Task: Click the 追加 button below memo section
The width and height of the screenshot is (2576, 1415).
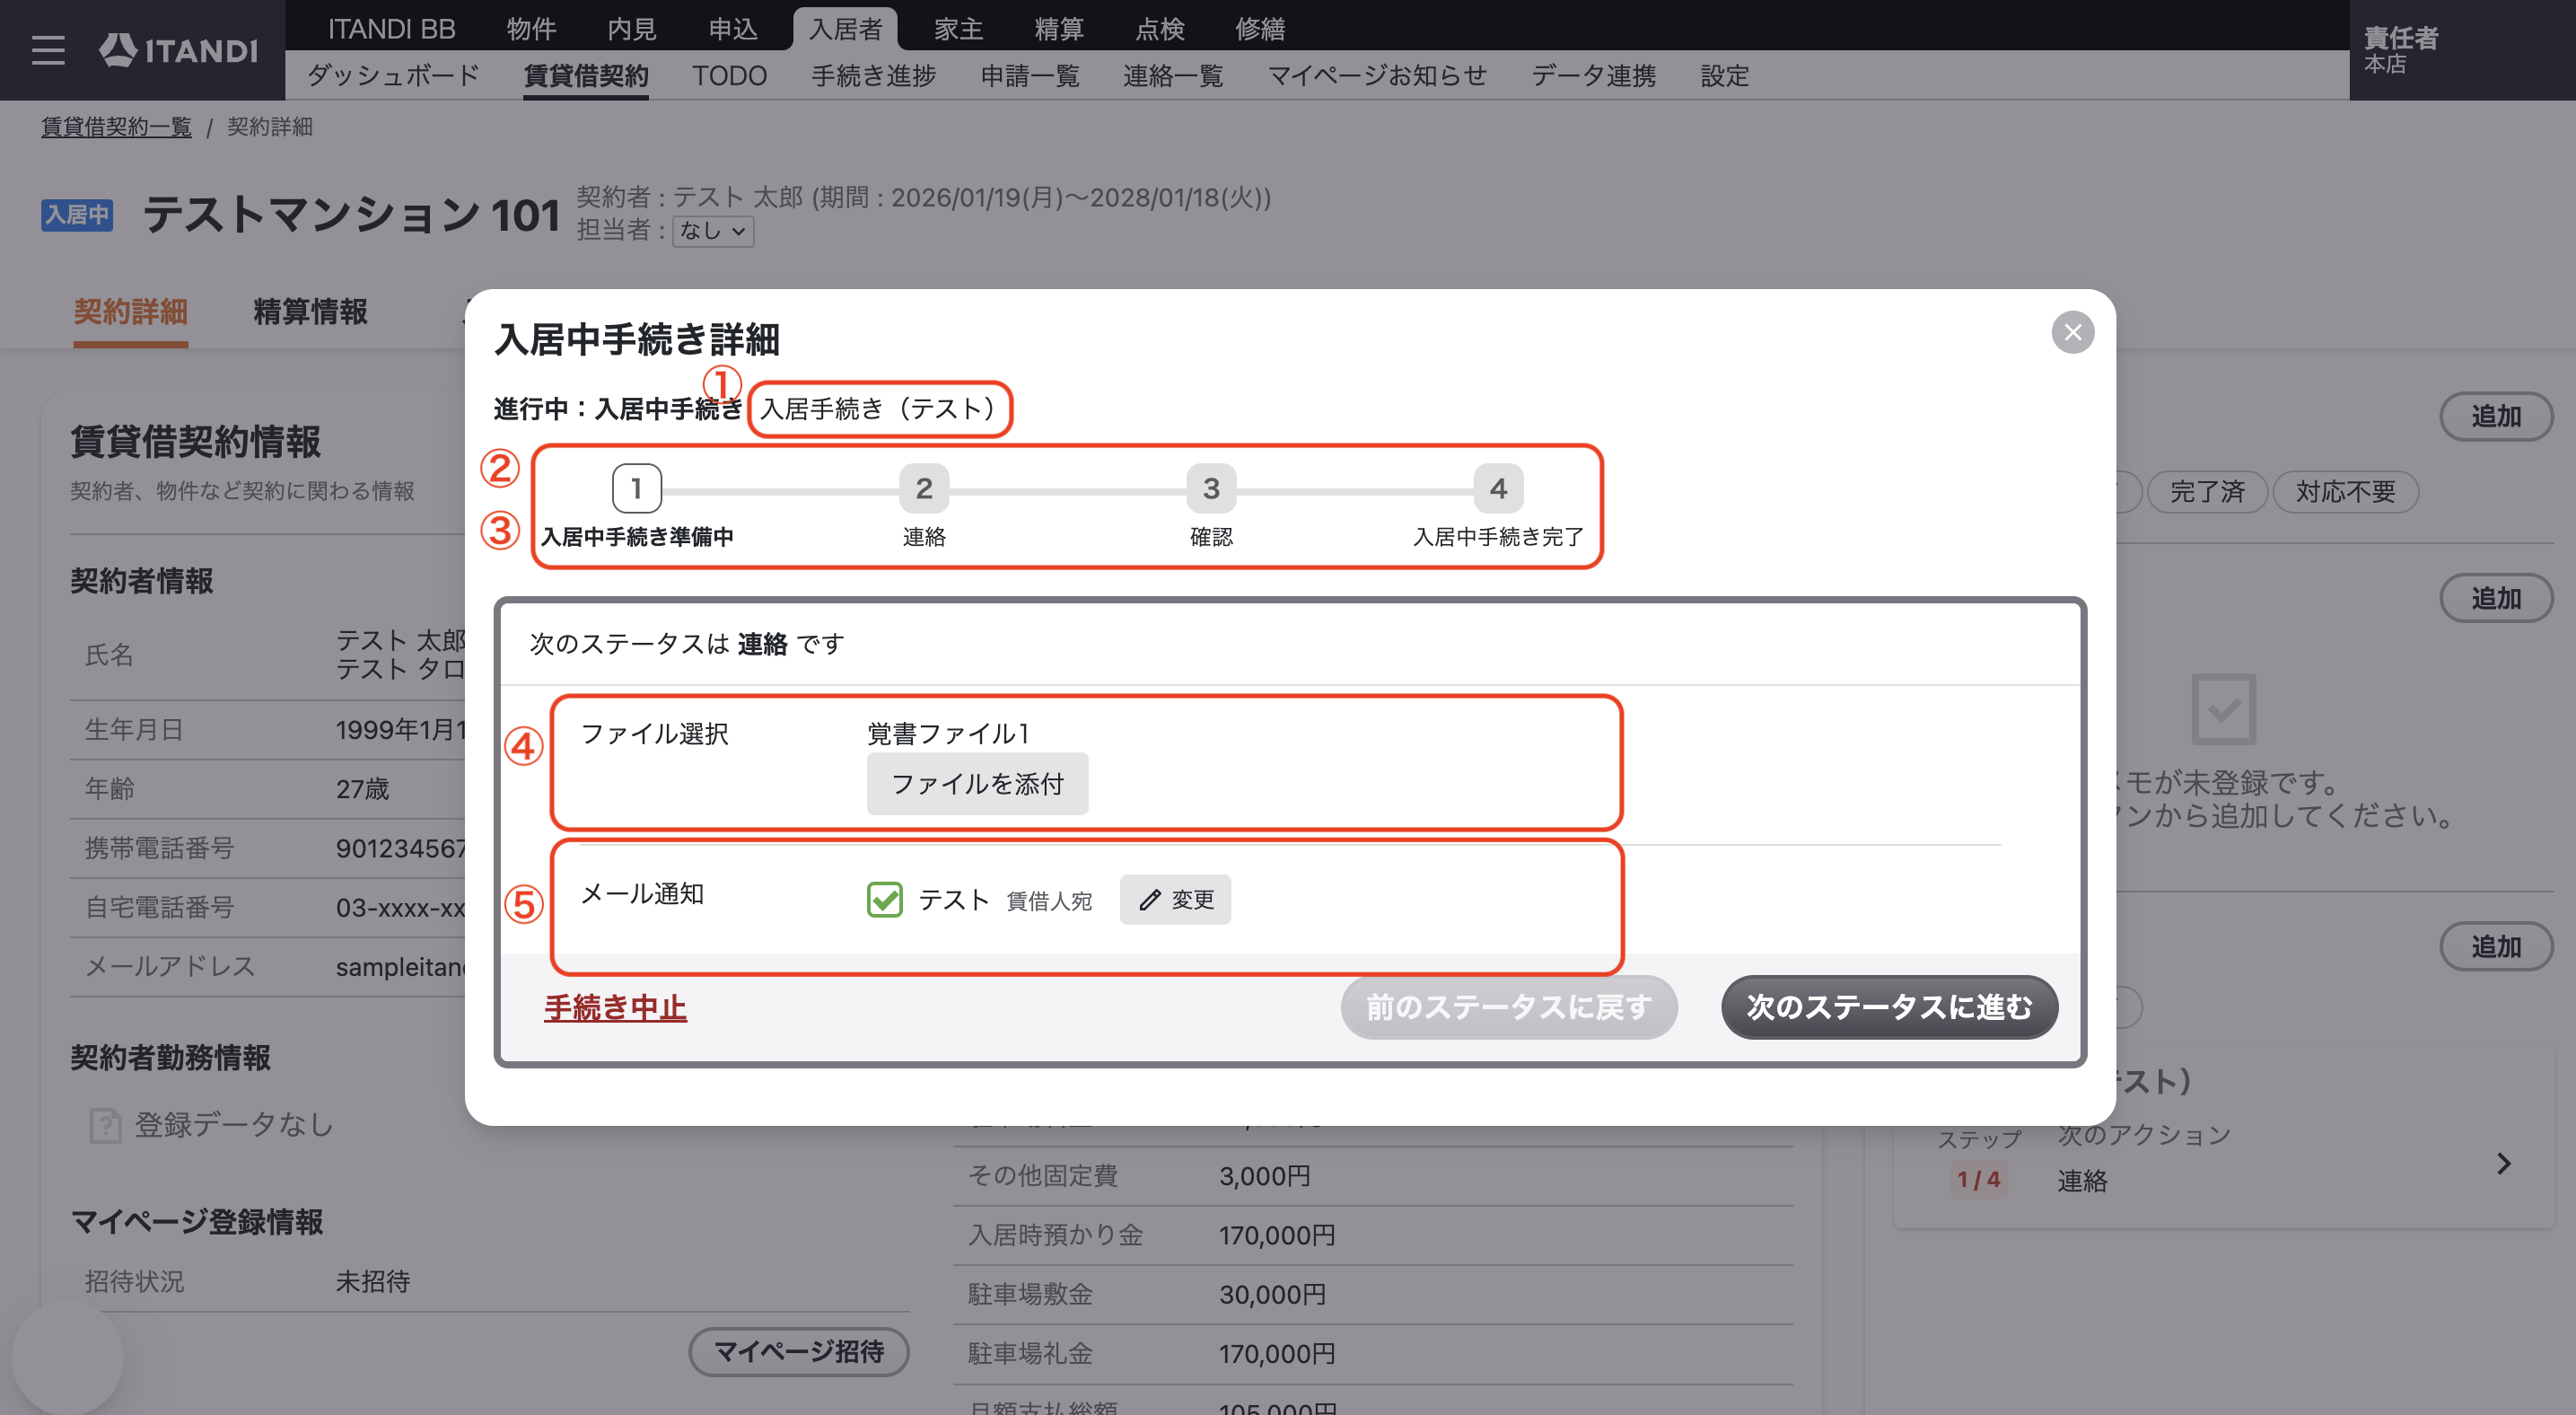Action: pos(2496,946)
